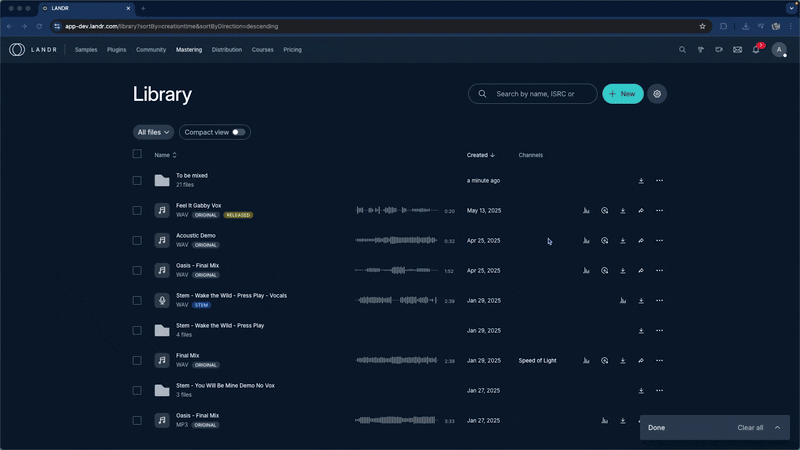Click Clear all in the Done panel
The width and height of the screenshot is (800, 450).
click(750, 428)
